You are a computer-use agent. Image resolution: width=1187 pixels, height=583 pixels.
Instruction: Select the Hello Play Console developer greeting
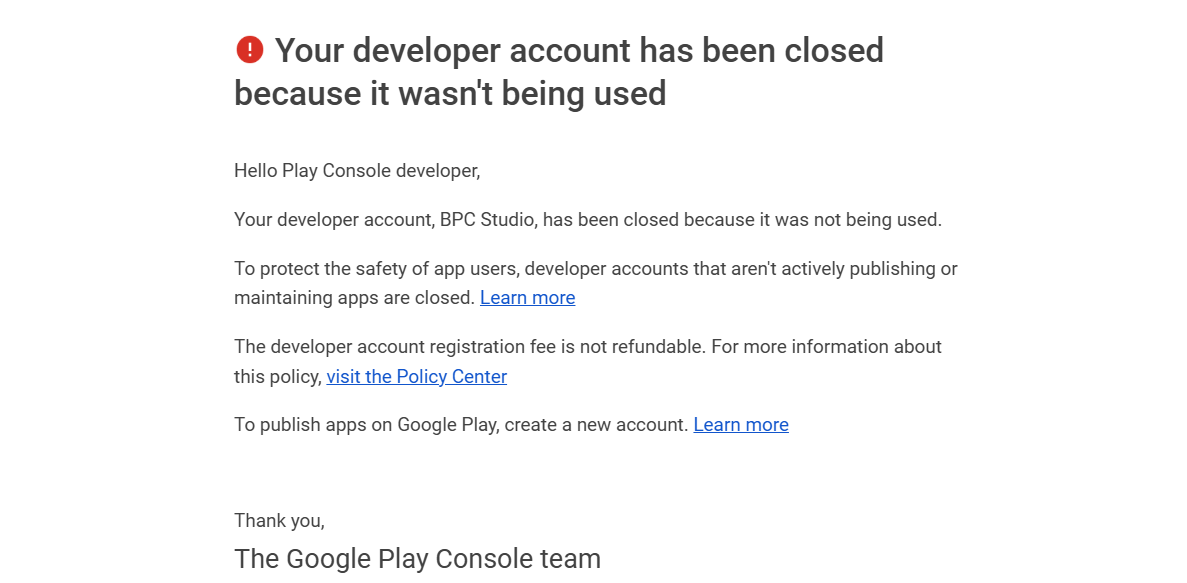tap(357, 171)
